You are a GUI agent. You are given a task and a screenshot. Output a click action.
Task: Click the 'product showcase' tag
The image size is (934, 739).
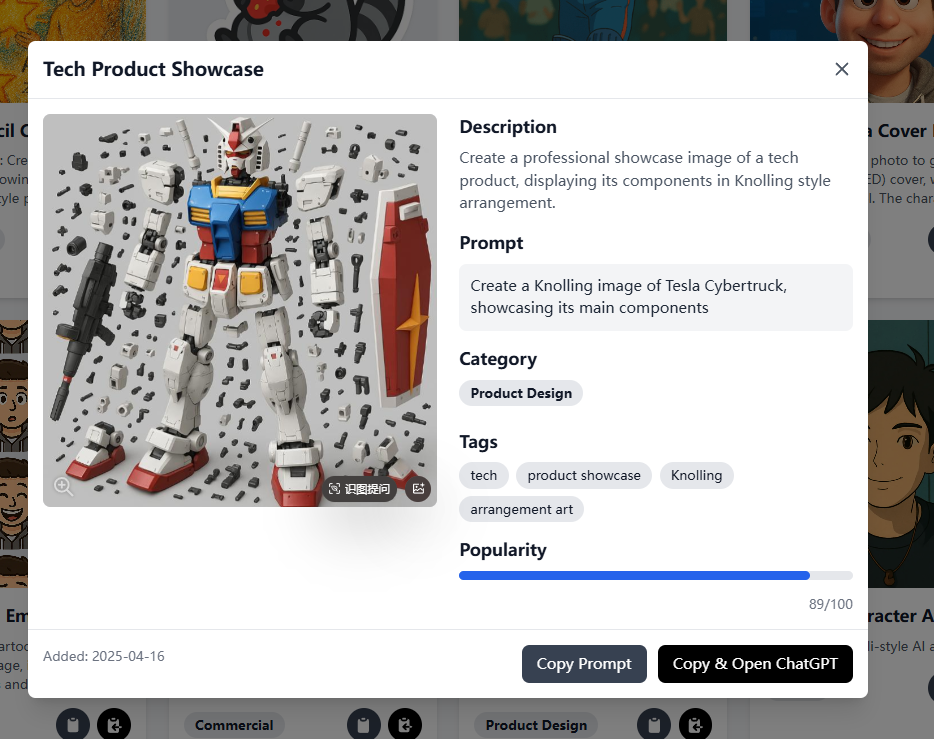584,475
